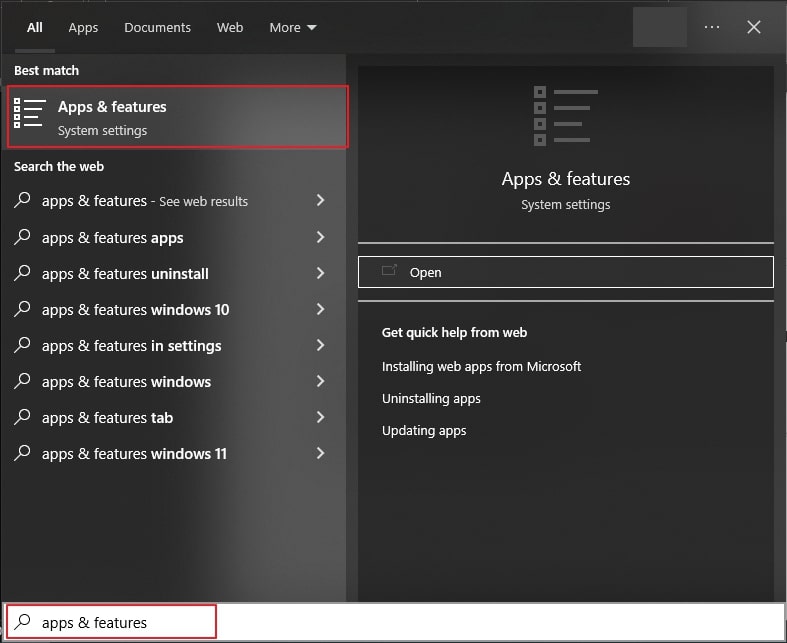Click the Open button in the preview pane
Image resolution: width=787 pixels, height=643 pixels.
566,272
